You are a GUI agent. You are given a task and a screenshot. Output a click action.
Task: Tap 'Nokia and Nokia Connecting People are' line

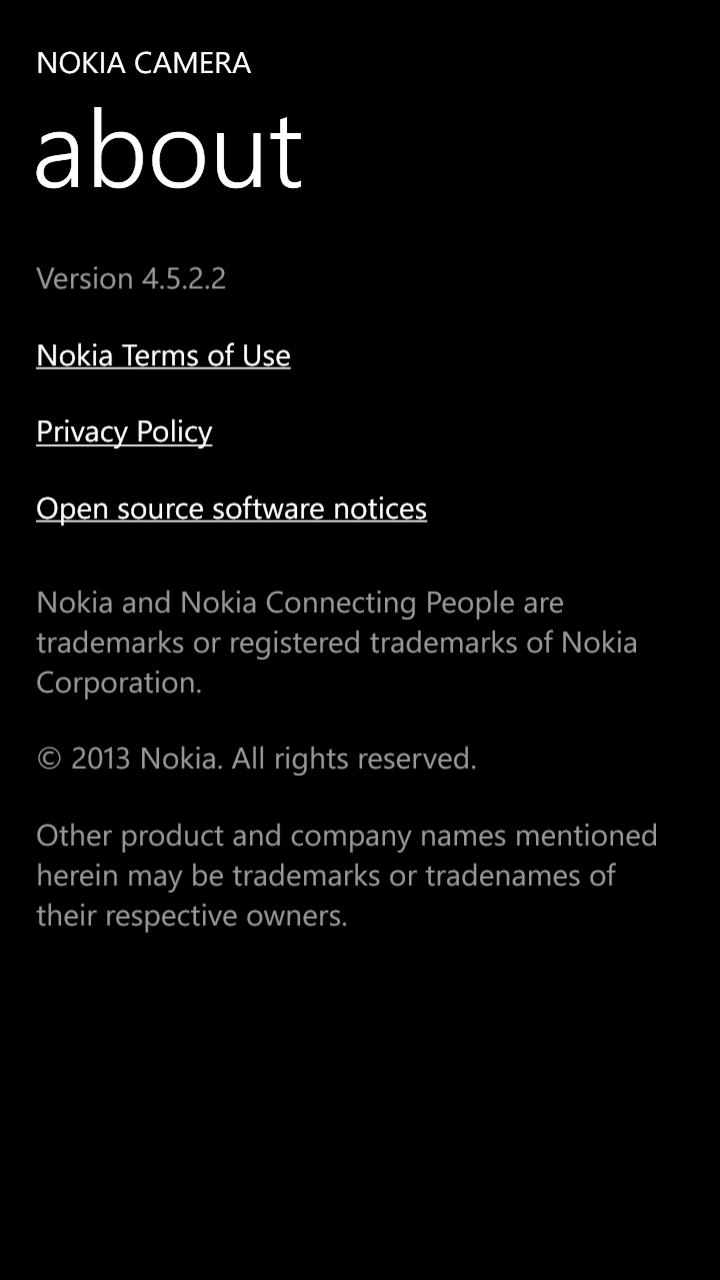tap(300, 603)
